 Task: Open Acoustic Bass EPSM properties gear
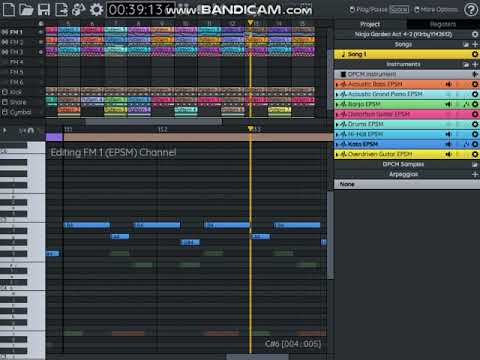point(475,84)
